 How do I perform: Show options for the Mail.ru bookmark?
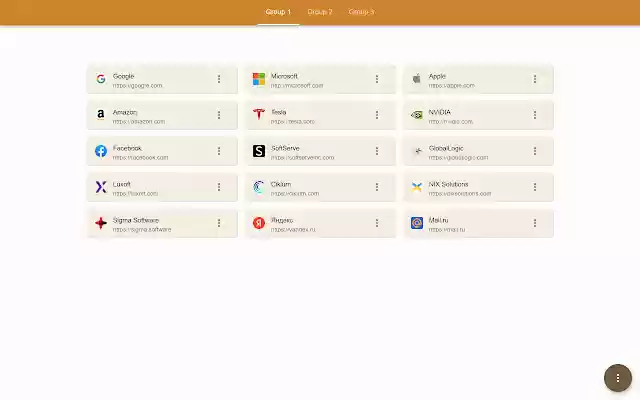pyautogui.click(x=535, y=223)
